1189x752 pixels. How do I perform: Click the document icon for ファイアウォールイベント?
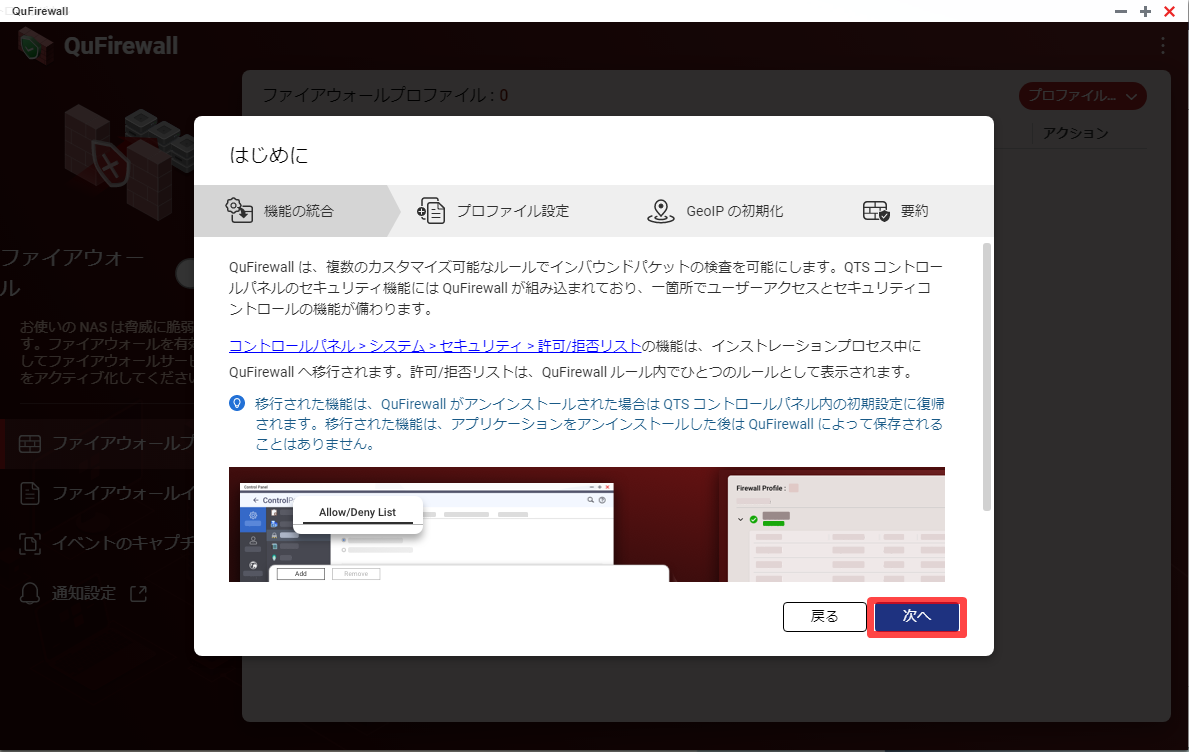30,494
